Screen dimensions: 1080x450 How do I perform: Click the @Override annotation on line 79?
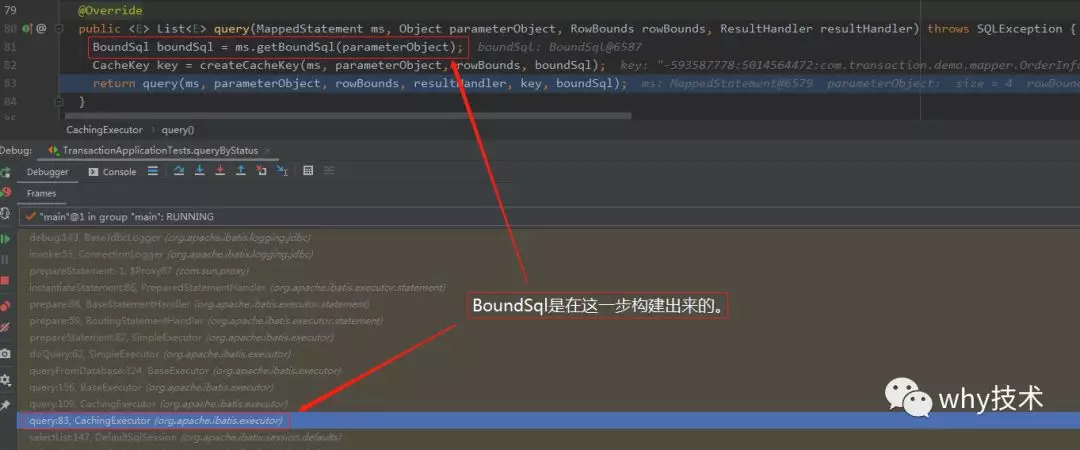pos(111,10)
